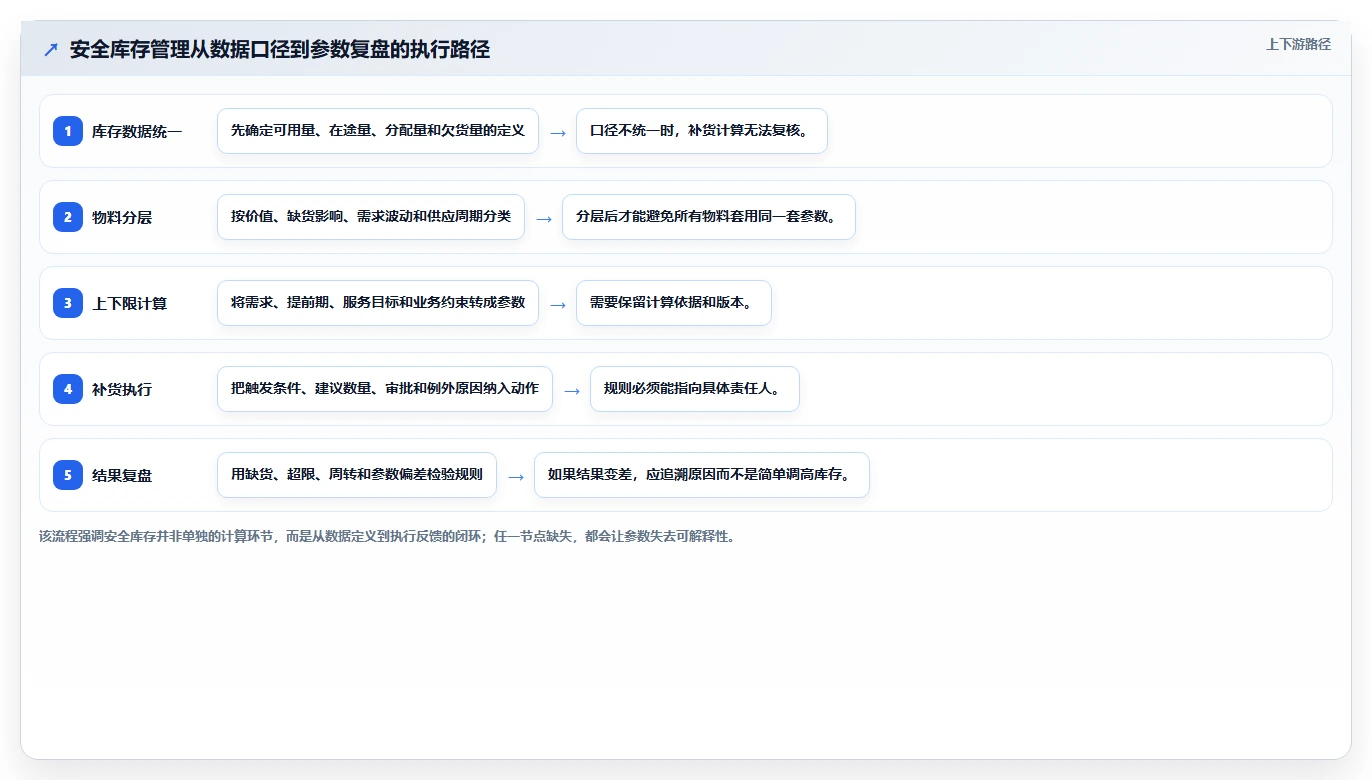Open the box 将需求、提前期、服务目标和业务约束转成参数
Screen dimensions: 1372x780
(378, 303)
